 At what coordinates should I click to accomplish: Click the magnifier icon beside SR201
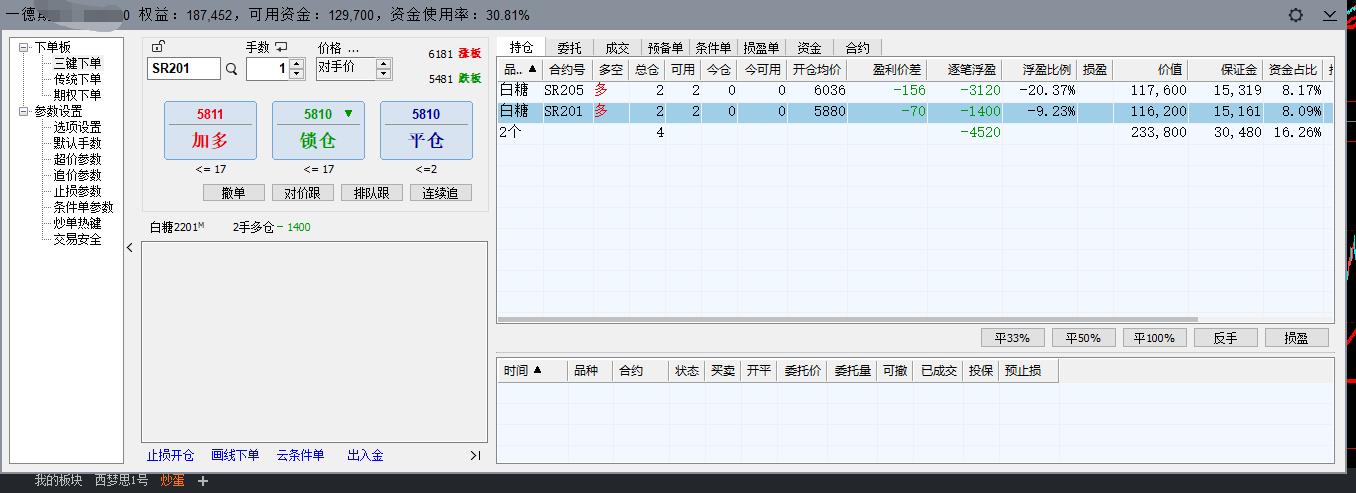click(x=232, y=69)
